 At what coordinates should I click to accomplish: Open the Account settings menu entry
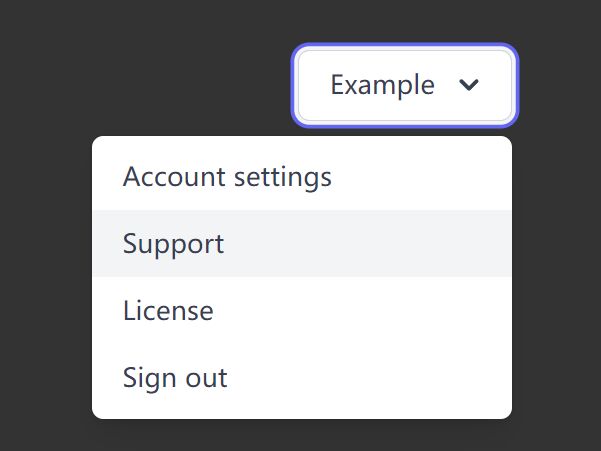click(302, 177)
